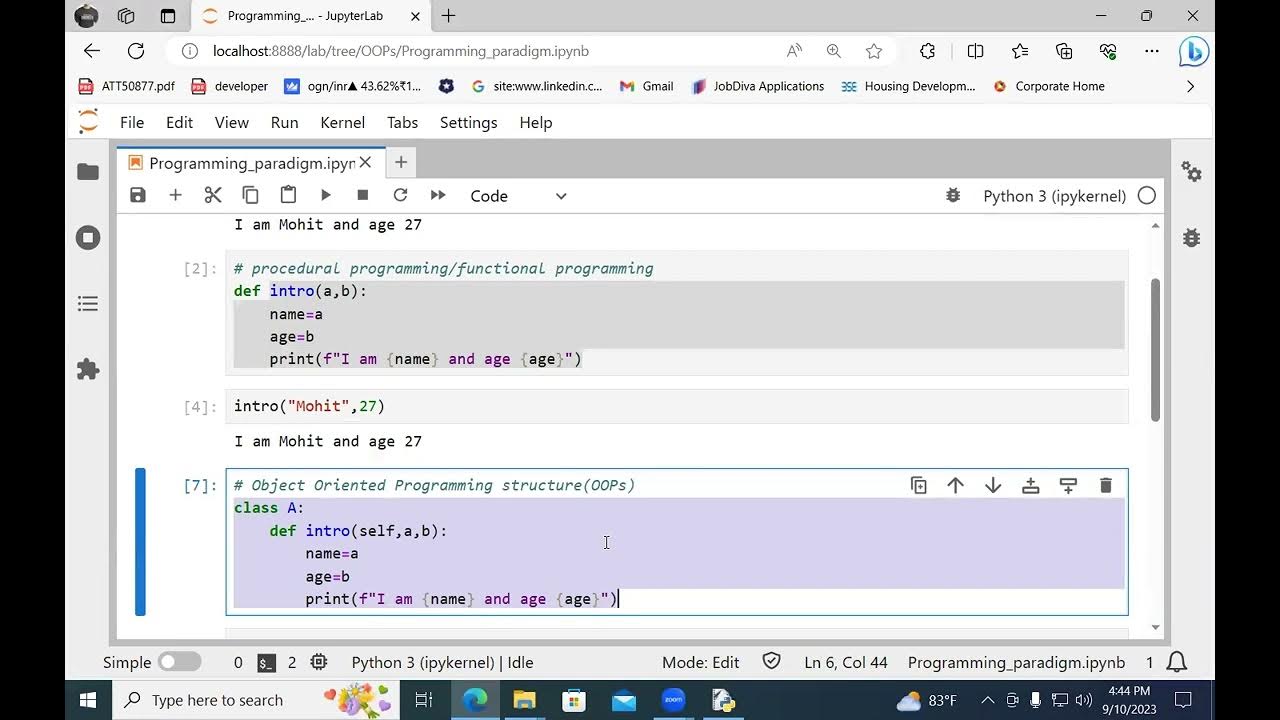Click the browser address bar URL

(400, 51)
